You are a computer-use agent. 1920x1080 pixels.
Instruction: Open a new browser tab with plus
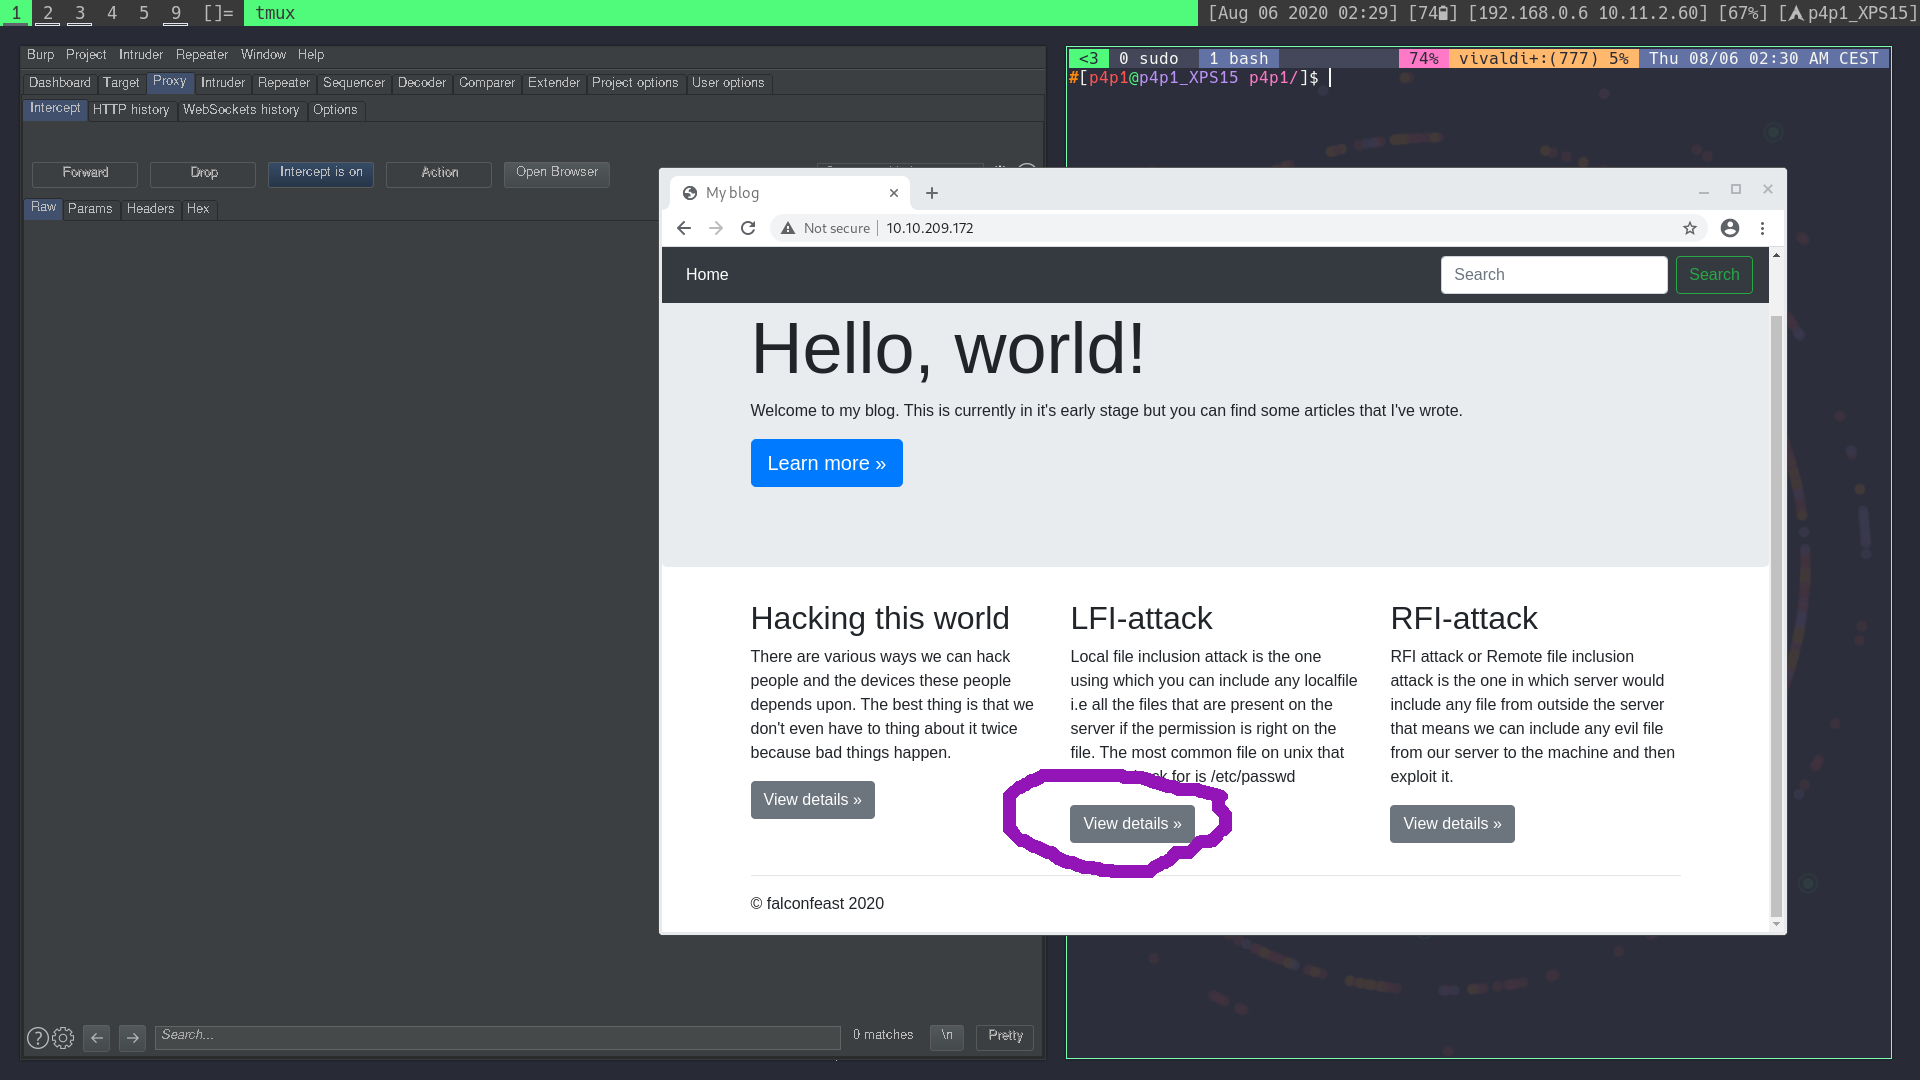pos(932,193)
